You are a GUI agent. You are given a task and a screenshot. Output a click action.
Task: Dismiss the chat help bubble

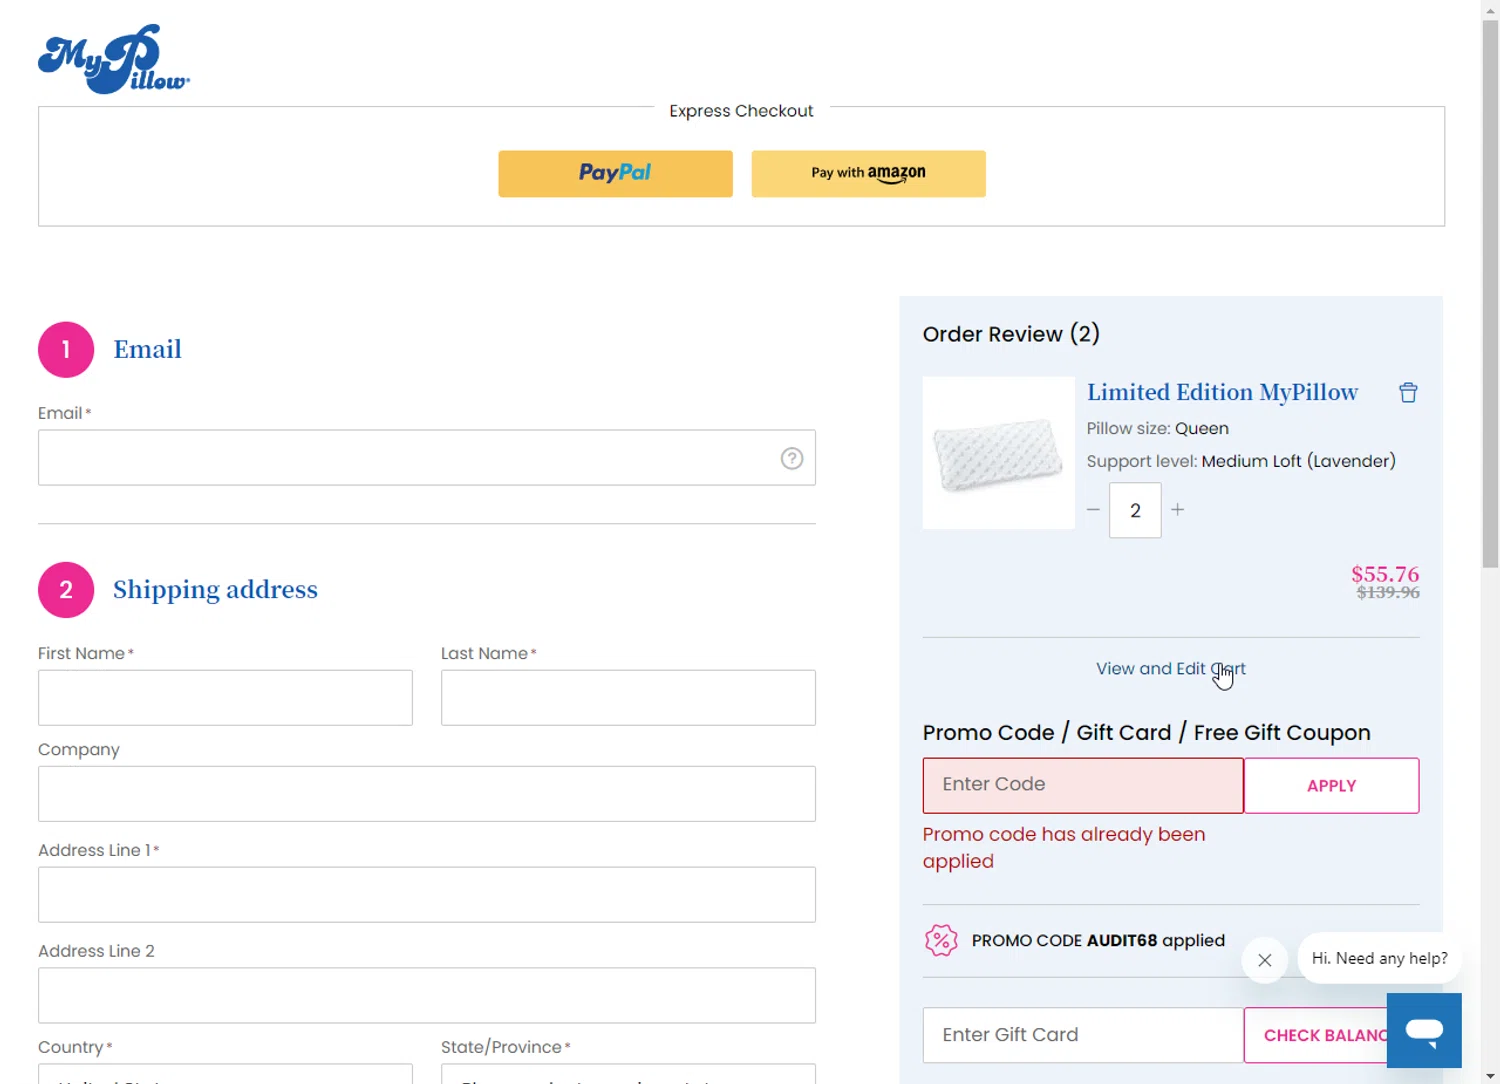tap(1265, 960)
